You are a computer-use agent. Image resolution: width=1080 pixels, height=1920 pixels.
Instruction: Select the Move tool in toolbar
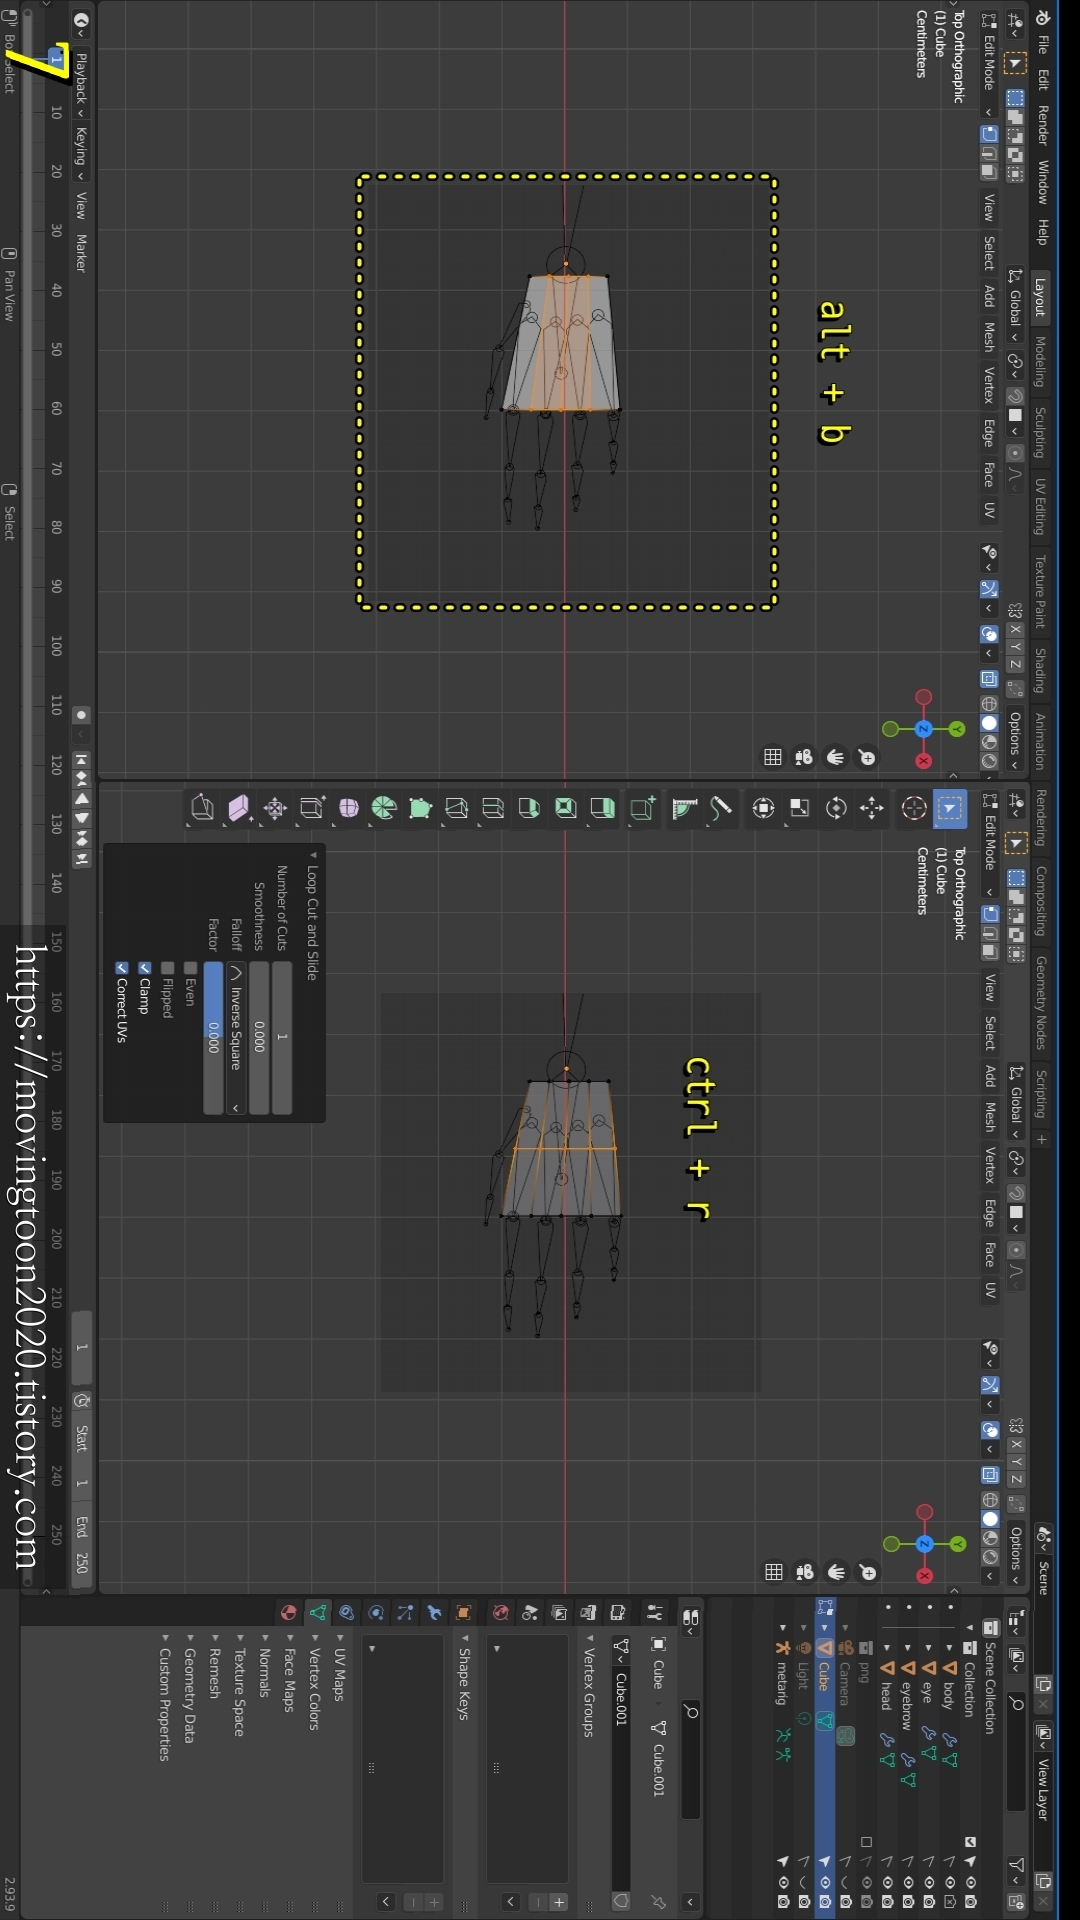coord(872,809)
